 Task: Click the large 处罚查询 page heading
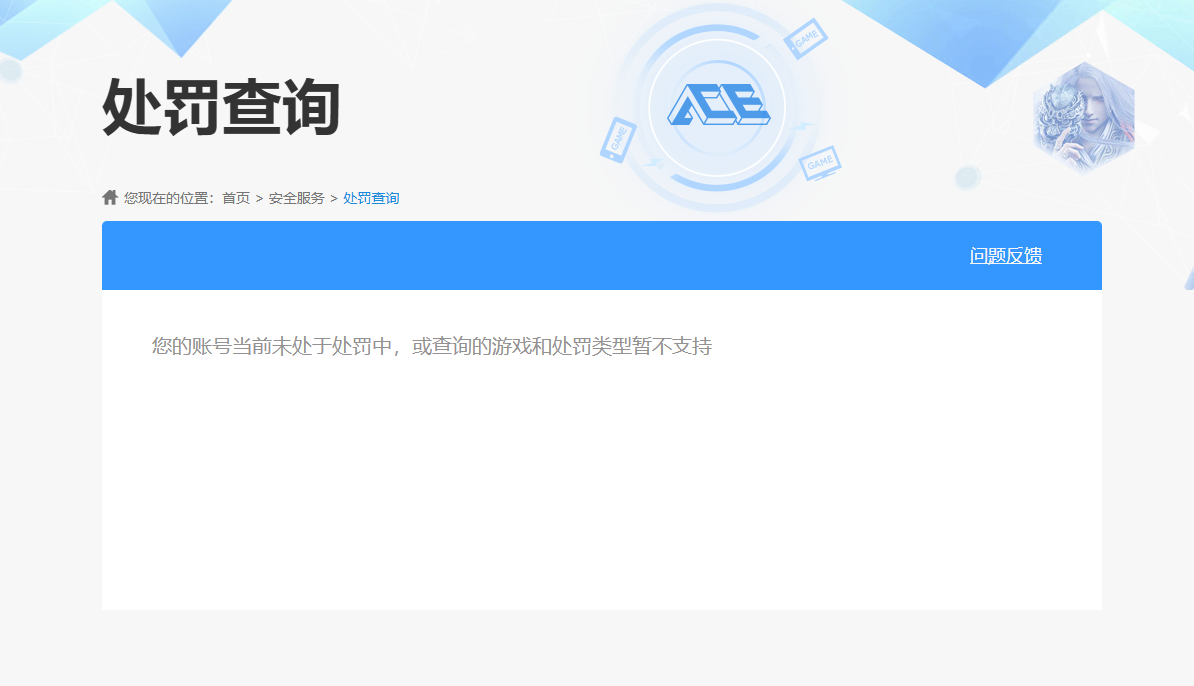(222, 107)
